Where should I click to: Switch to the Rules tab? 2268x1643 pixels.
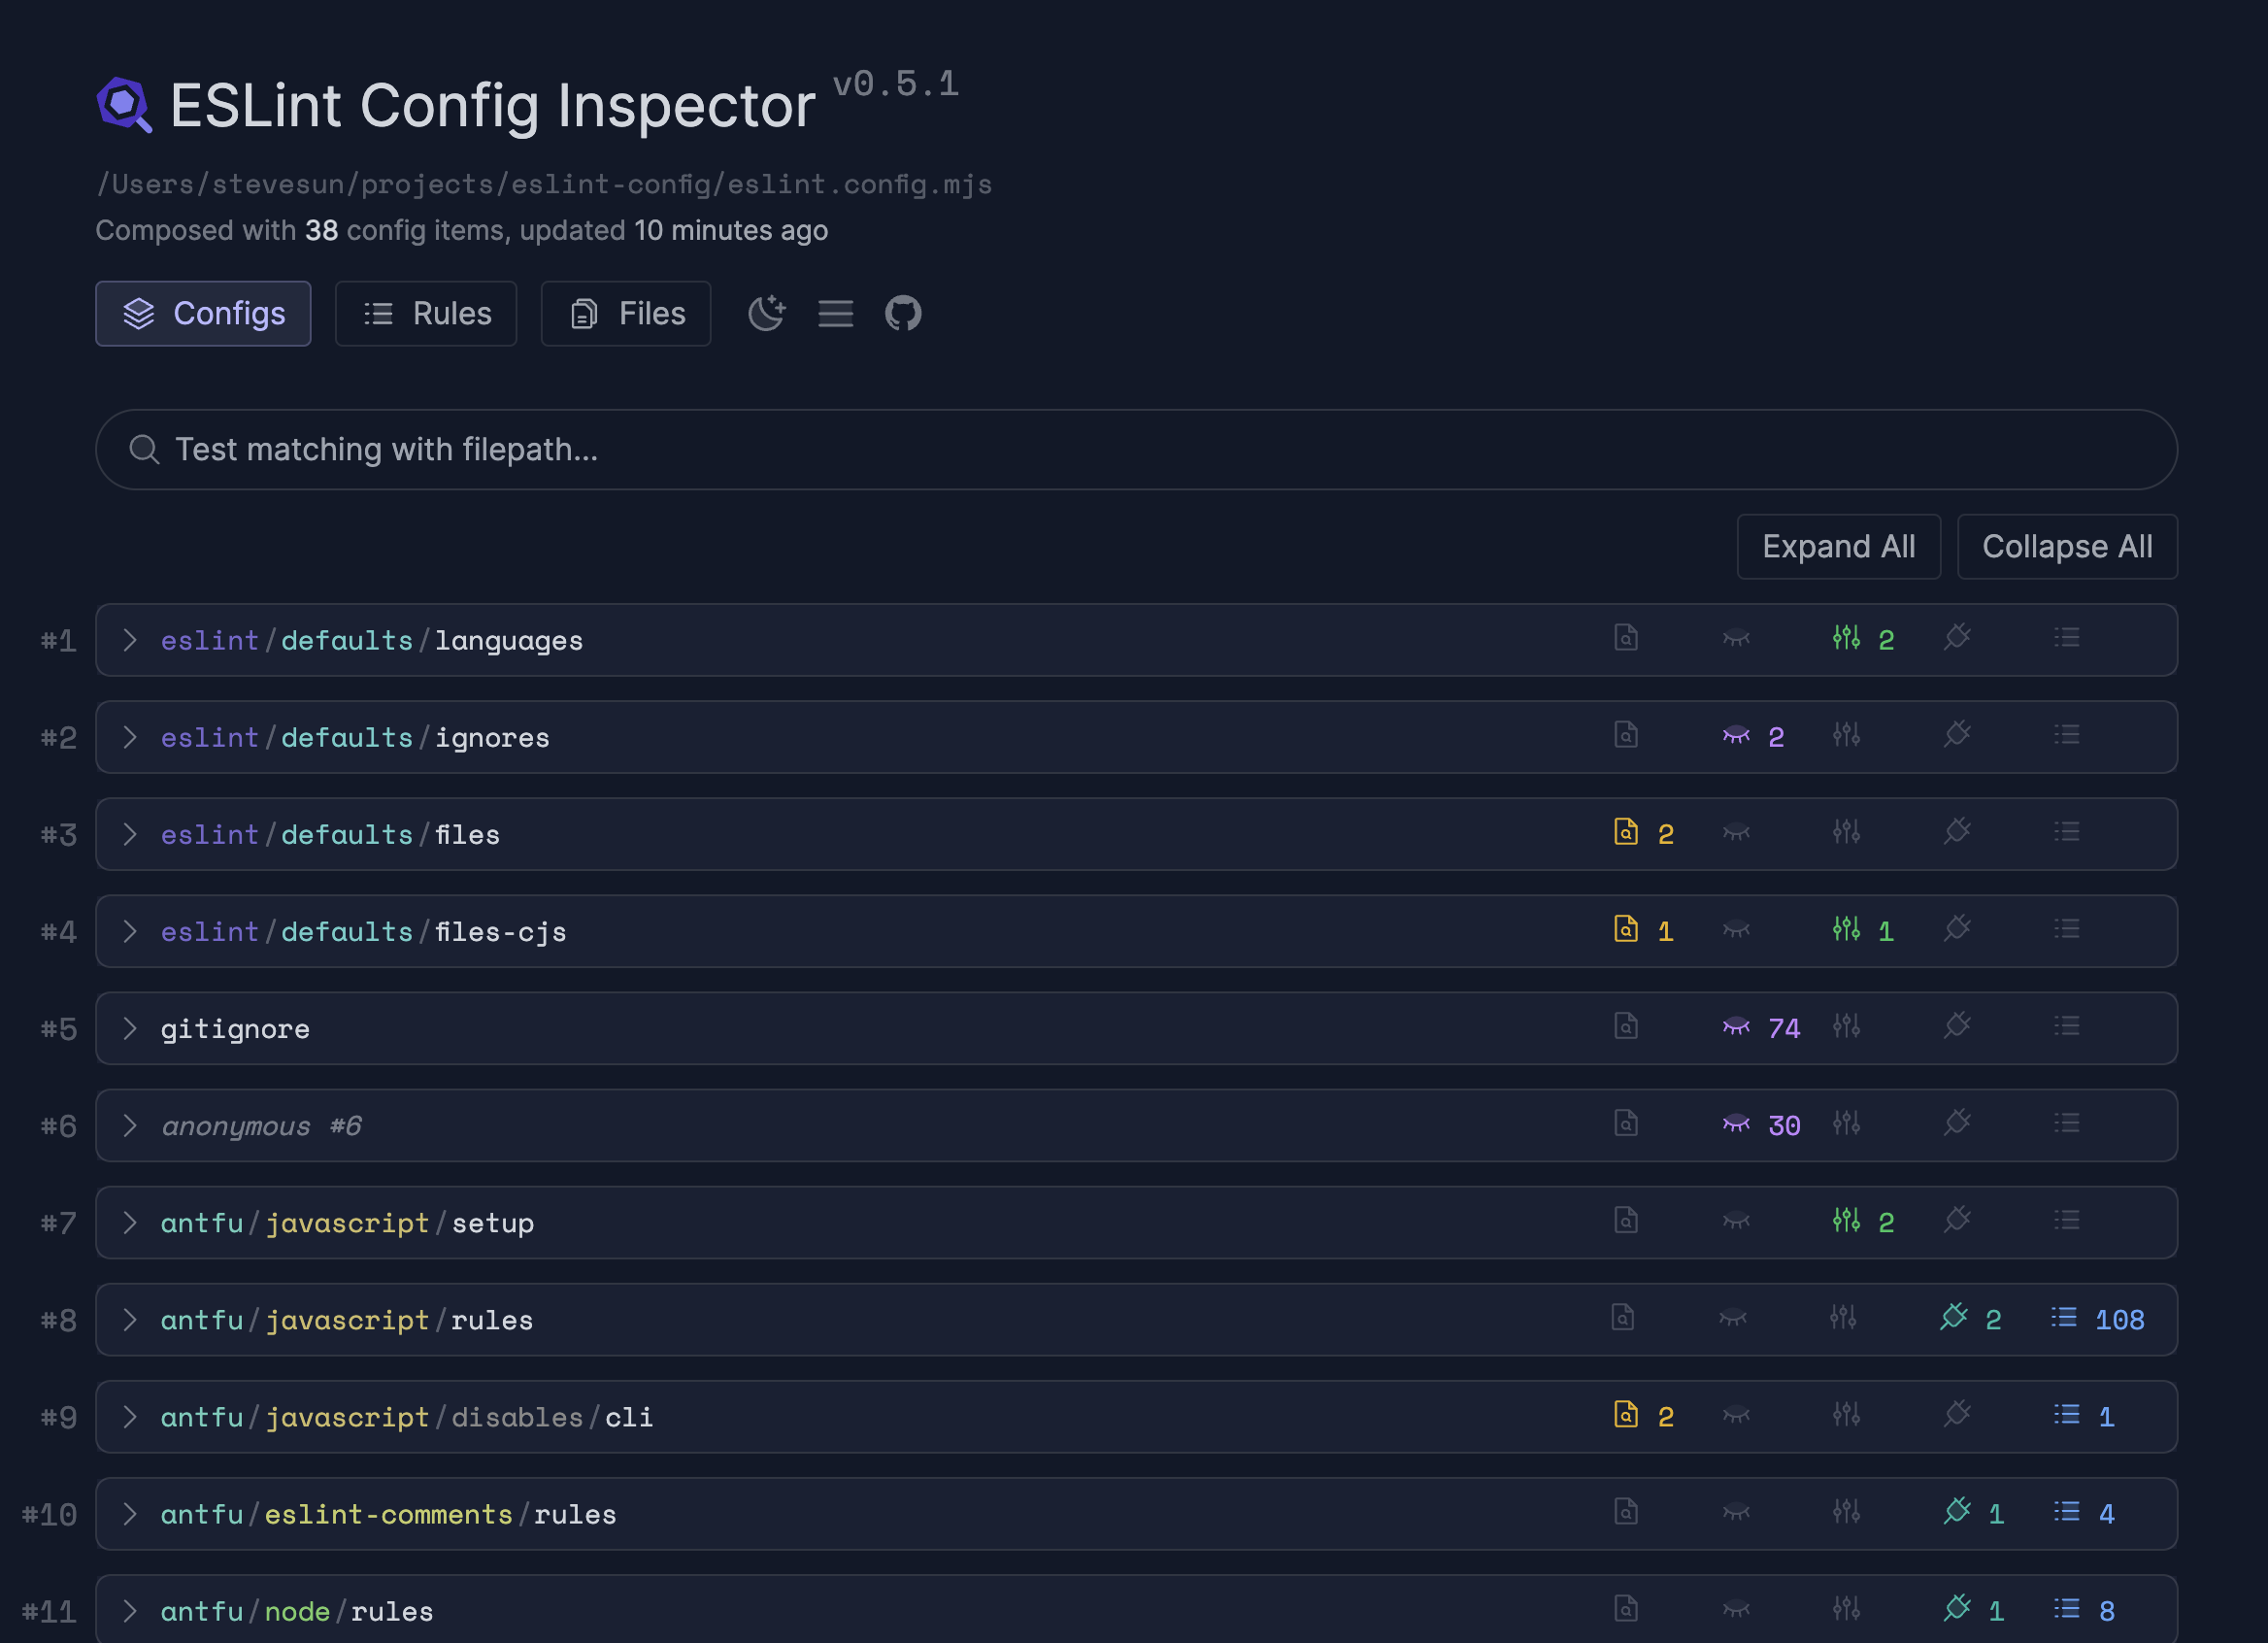coord(426,314)
